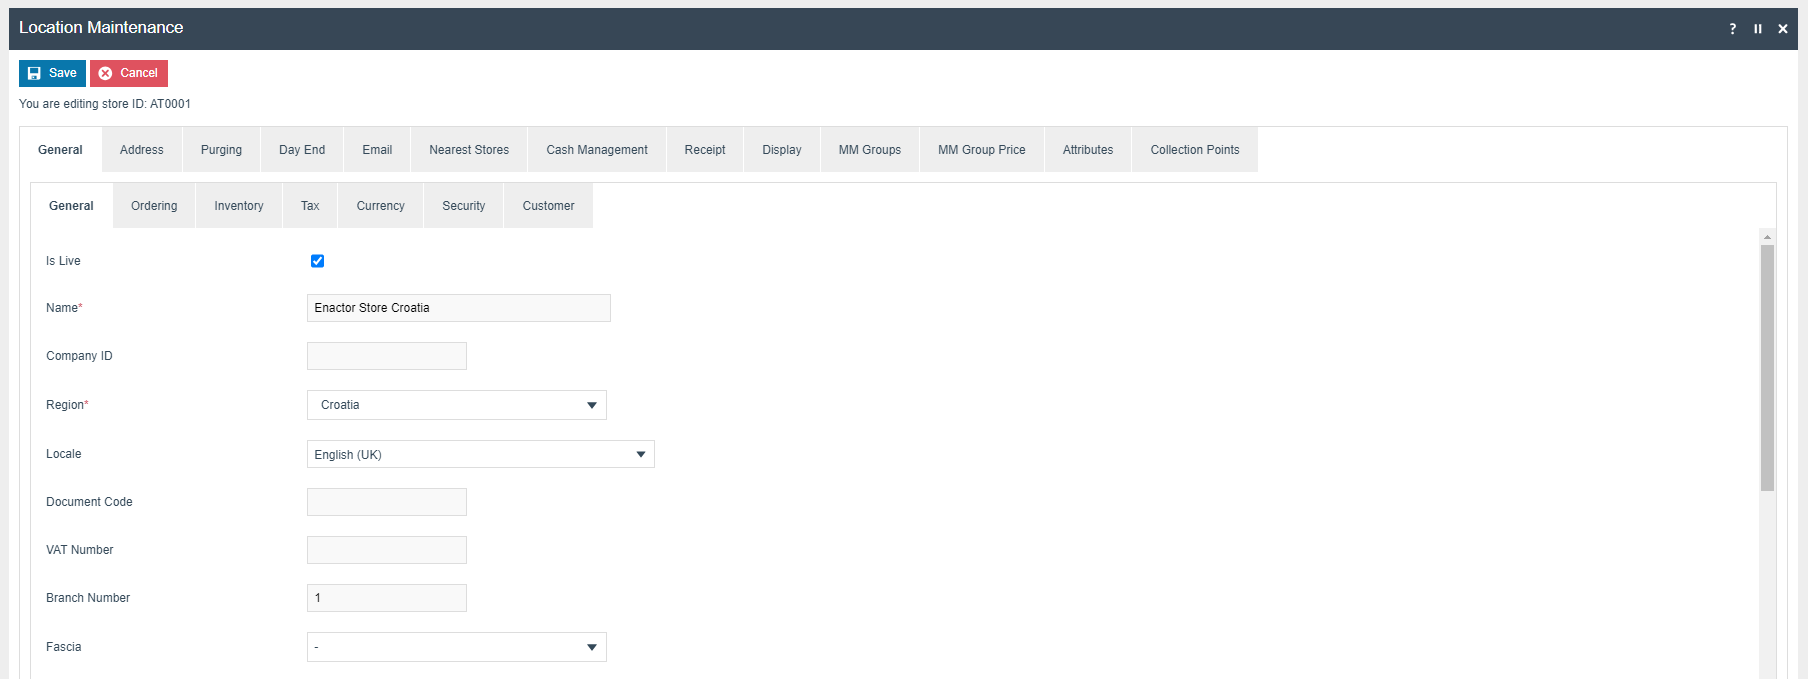Click the pause icon in title bar
Screen dimensions: 1808x679
pos(1757,29)
